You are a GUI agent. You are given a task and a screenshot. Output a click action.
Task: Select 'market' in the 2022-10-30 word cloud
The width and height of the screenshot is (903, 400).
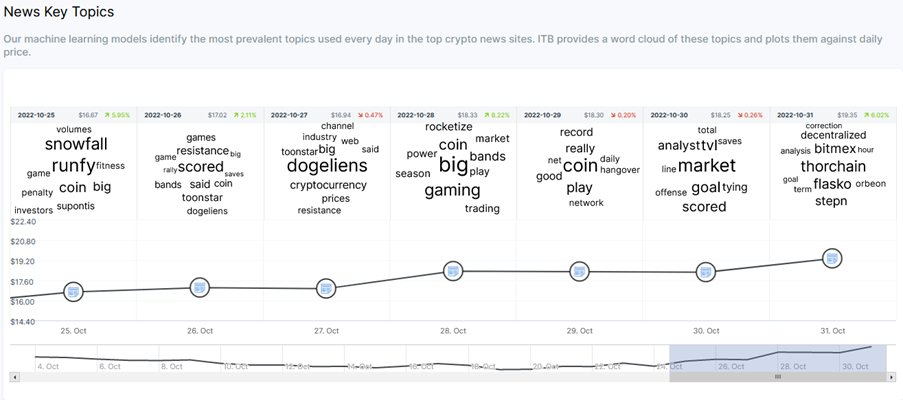pos(707,165)
